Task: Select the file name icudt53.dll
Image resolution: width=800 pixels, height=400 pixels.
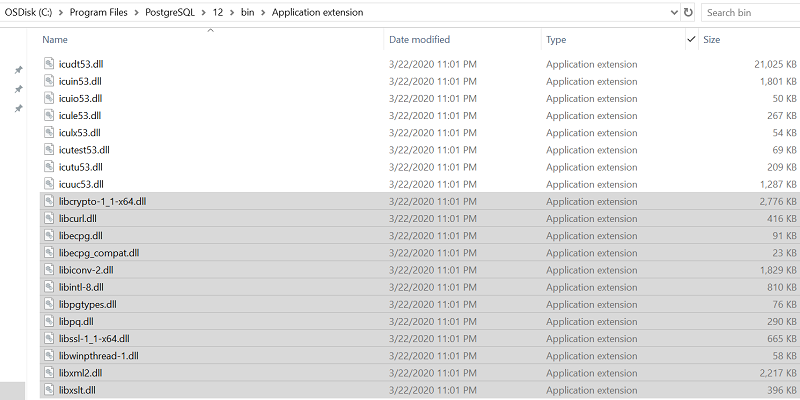Action: [x=81, y=64]
